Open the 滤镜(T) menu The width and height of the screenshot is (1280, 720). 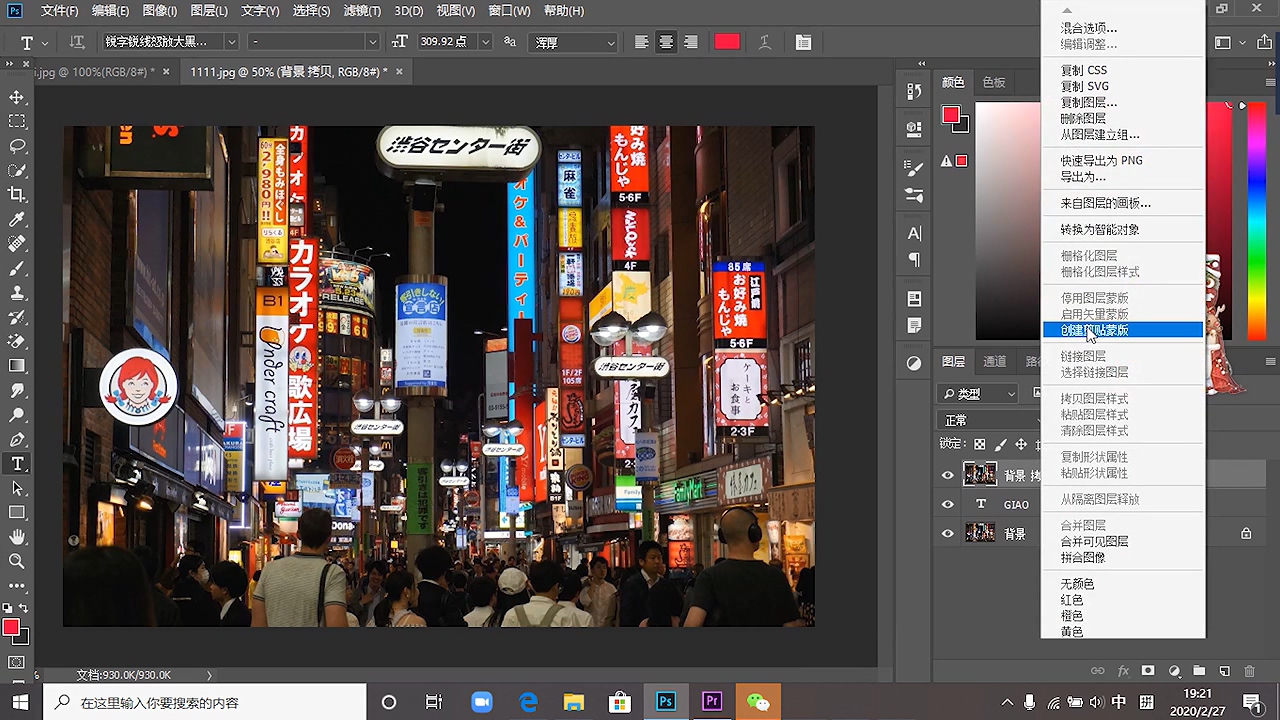[x=361, y=11]
